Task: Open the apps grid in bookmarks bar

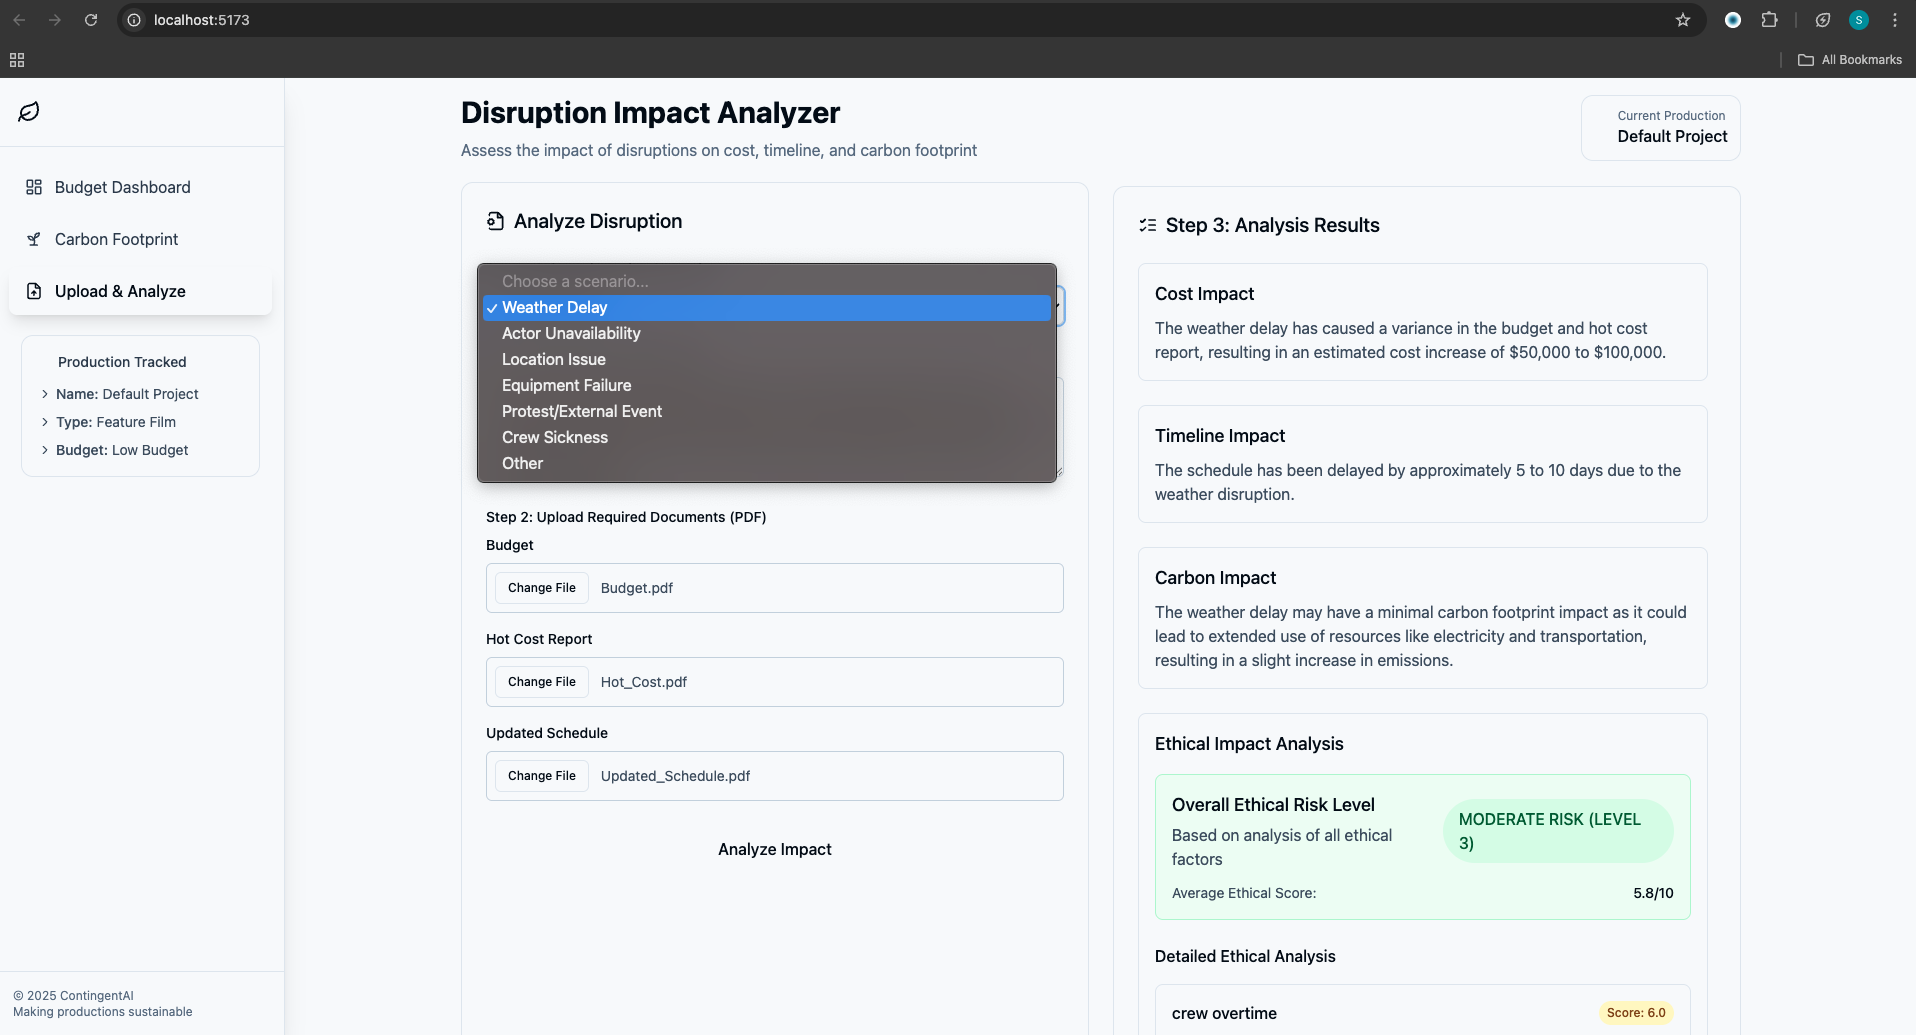Action: click(17, 60)
